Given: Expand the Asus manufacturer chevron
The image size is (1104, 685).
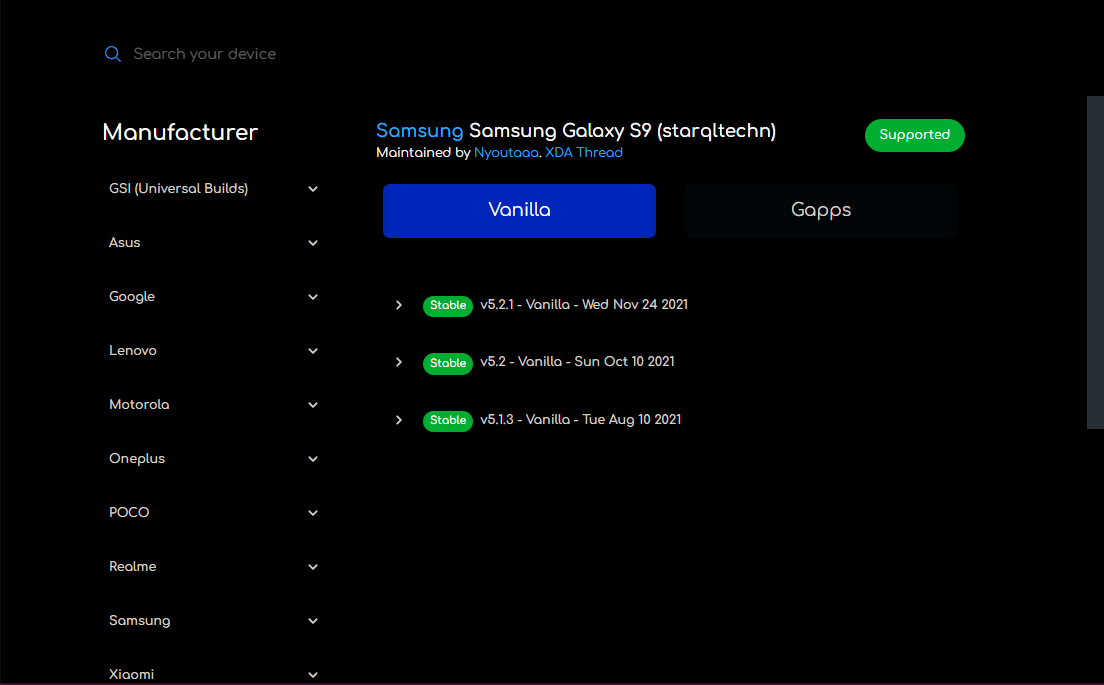Looking at the screenshot, I should (313, 243).
